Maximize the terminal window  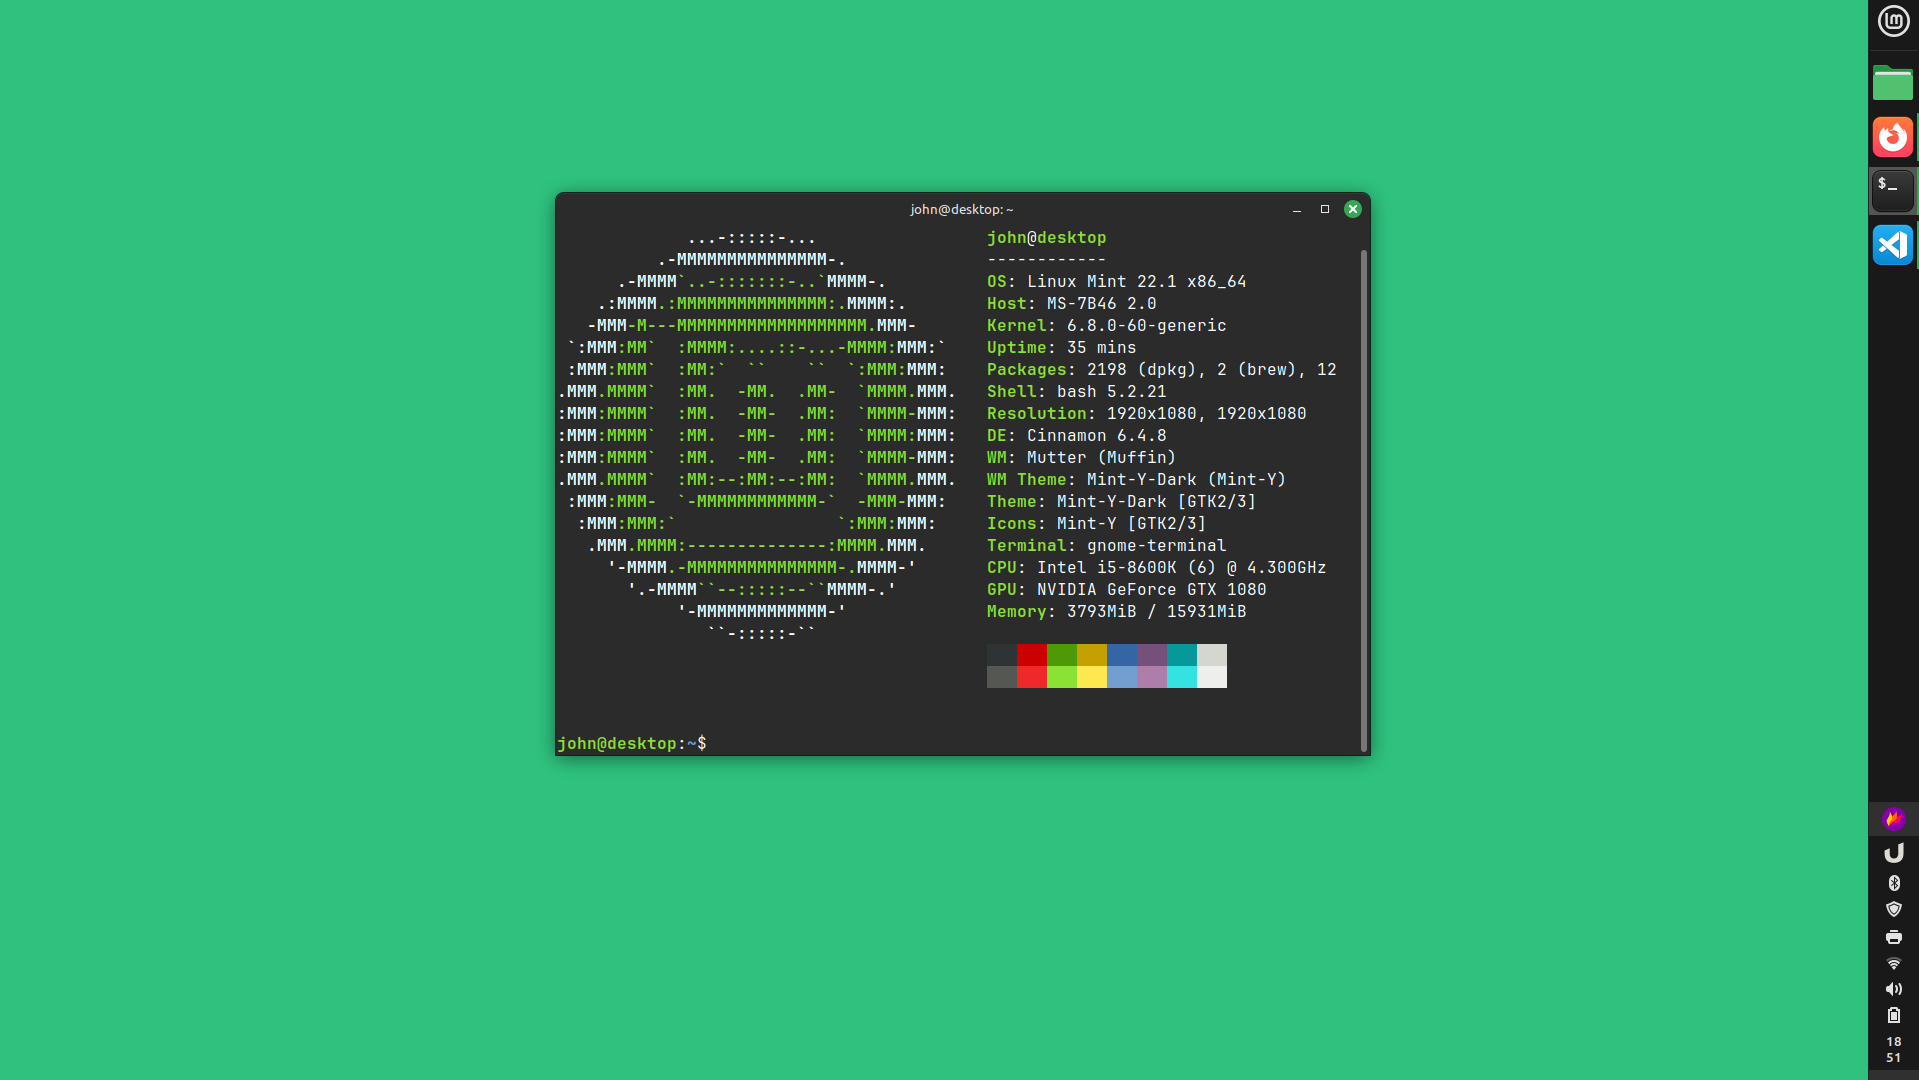pyautogui.click(x=1325, y=209)
